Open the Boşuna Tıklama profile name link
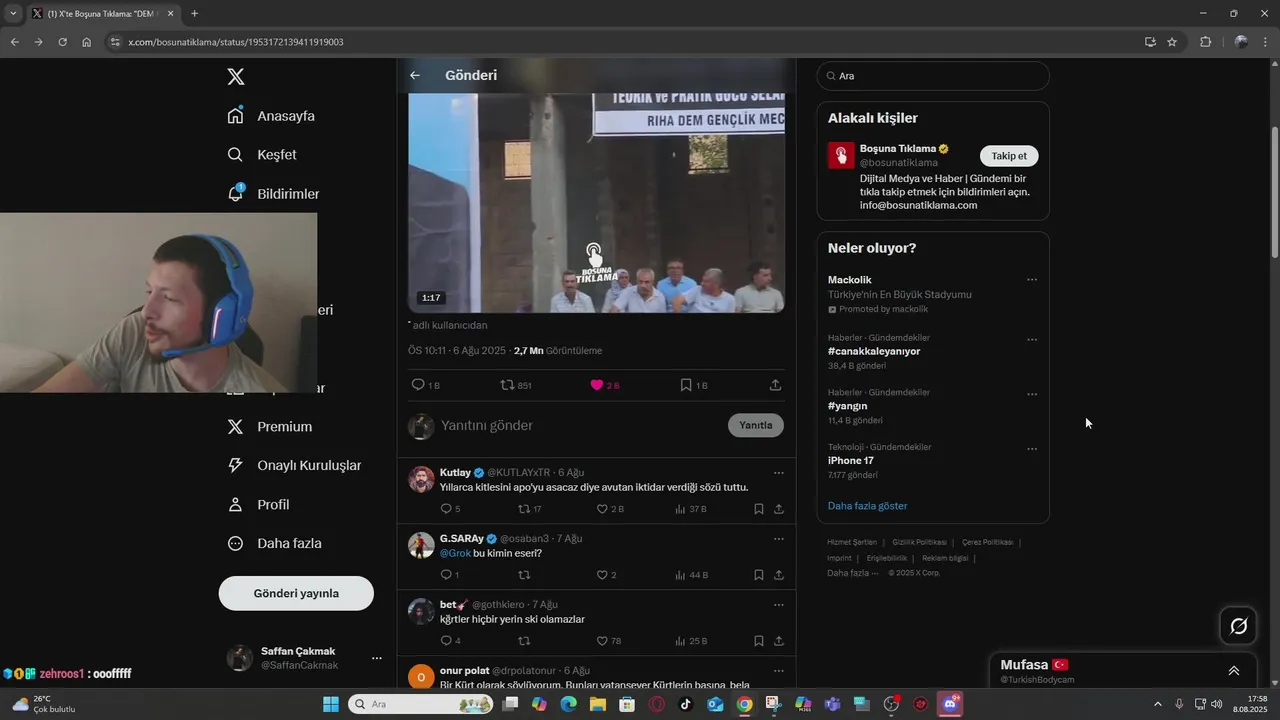This screenshot has height=720, width=1280. point(898,149)
